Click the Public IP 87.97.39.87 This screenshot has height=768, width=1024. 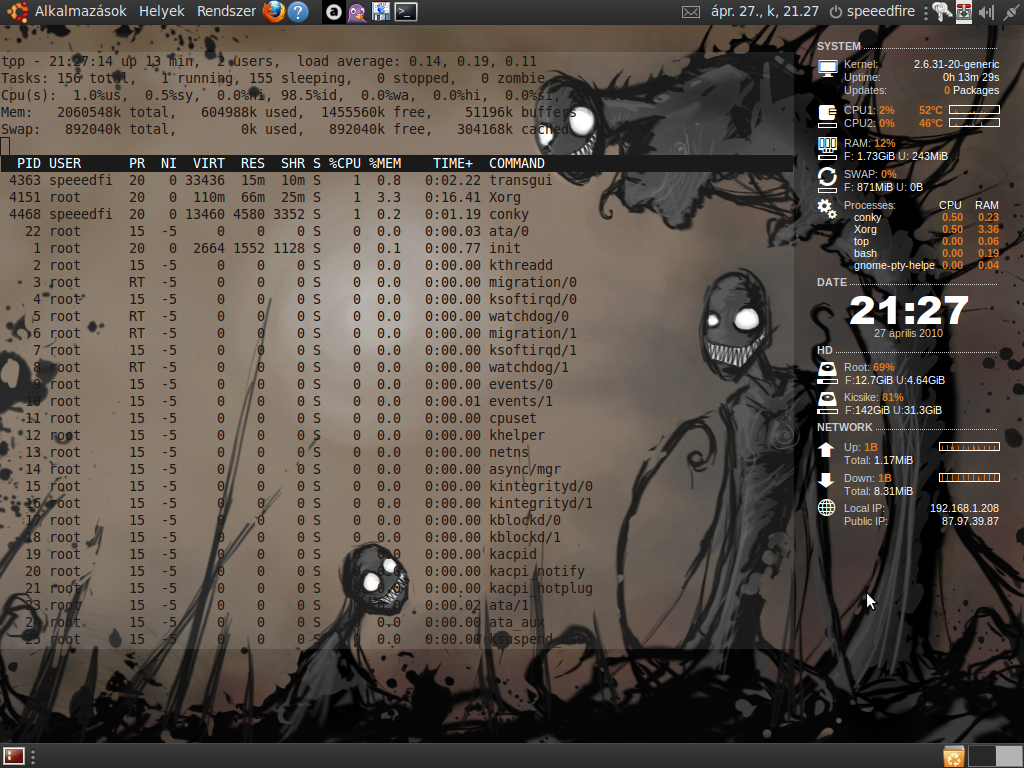pos(970,521)
